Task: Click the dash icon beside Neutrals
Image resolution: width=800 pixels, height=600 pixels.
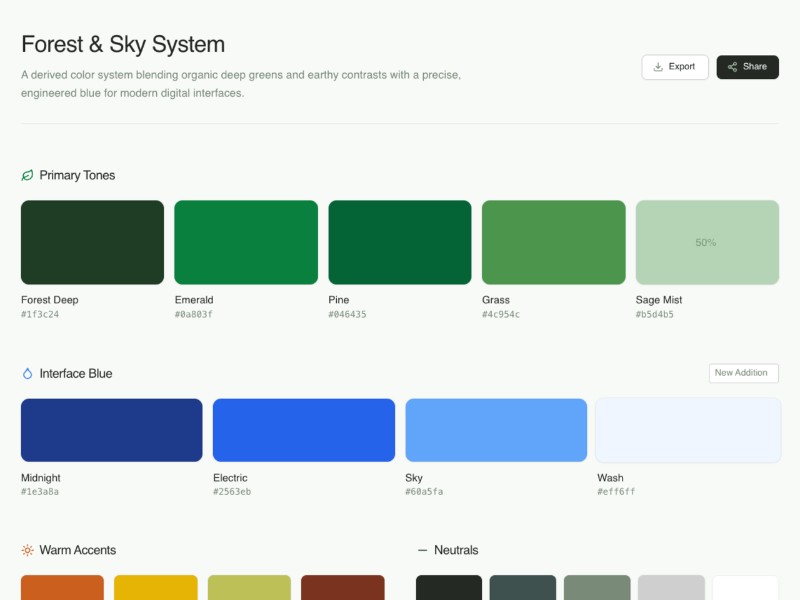Action: tap(422, 549)
